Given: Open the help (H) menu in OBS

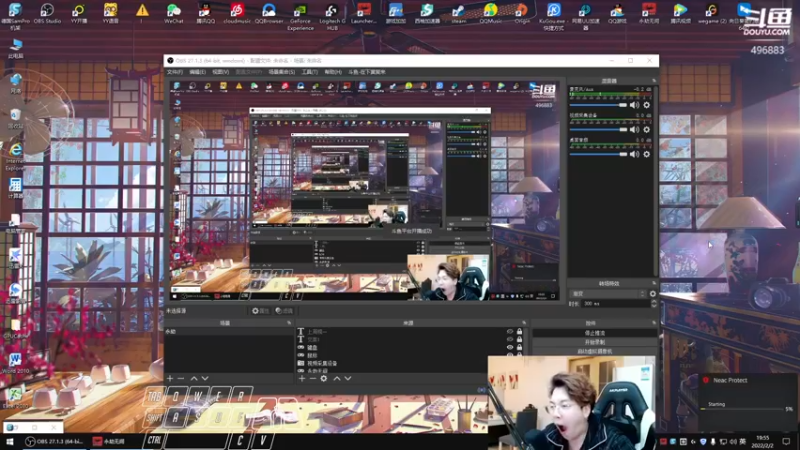Looking at the screenshot, I should tap(333, 72).
